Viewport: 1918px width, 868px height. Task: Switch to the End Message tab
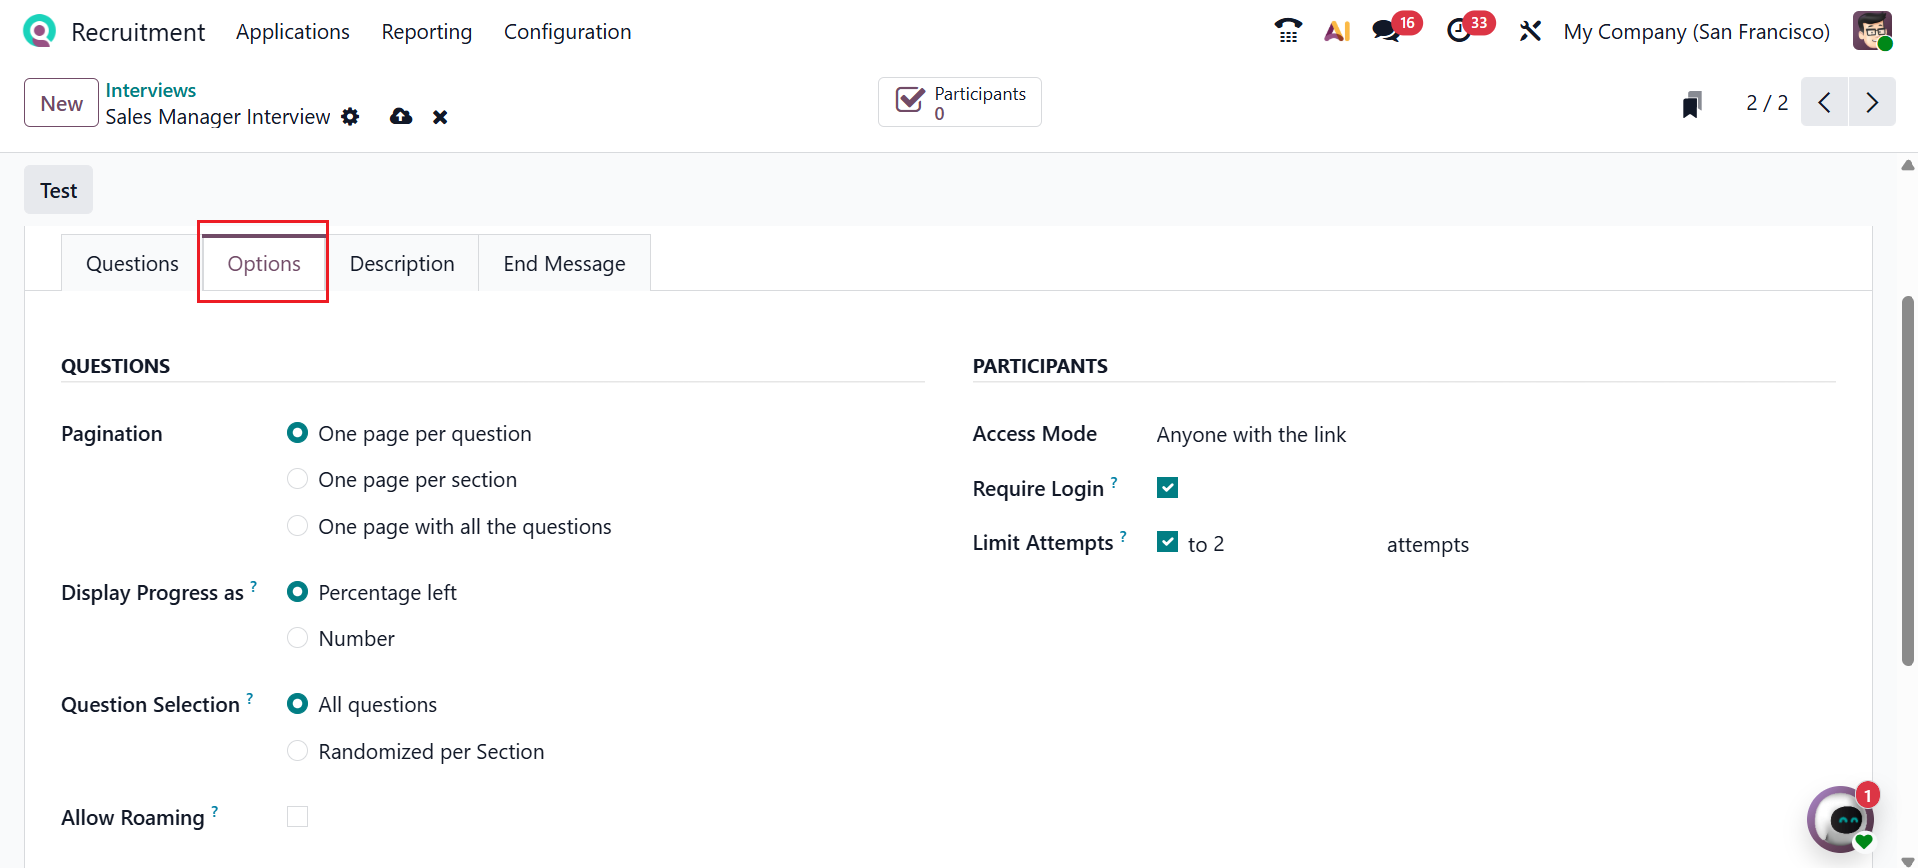(x=564, y=264)
